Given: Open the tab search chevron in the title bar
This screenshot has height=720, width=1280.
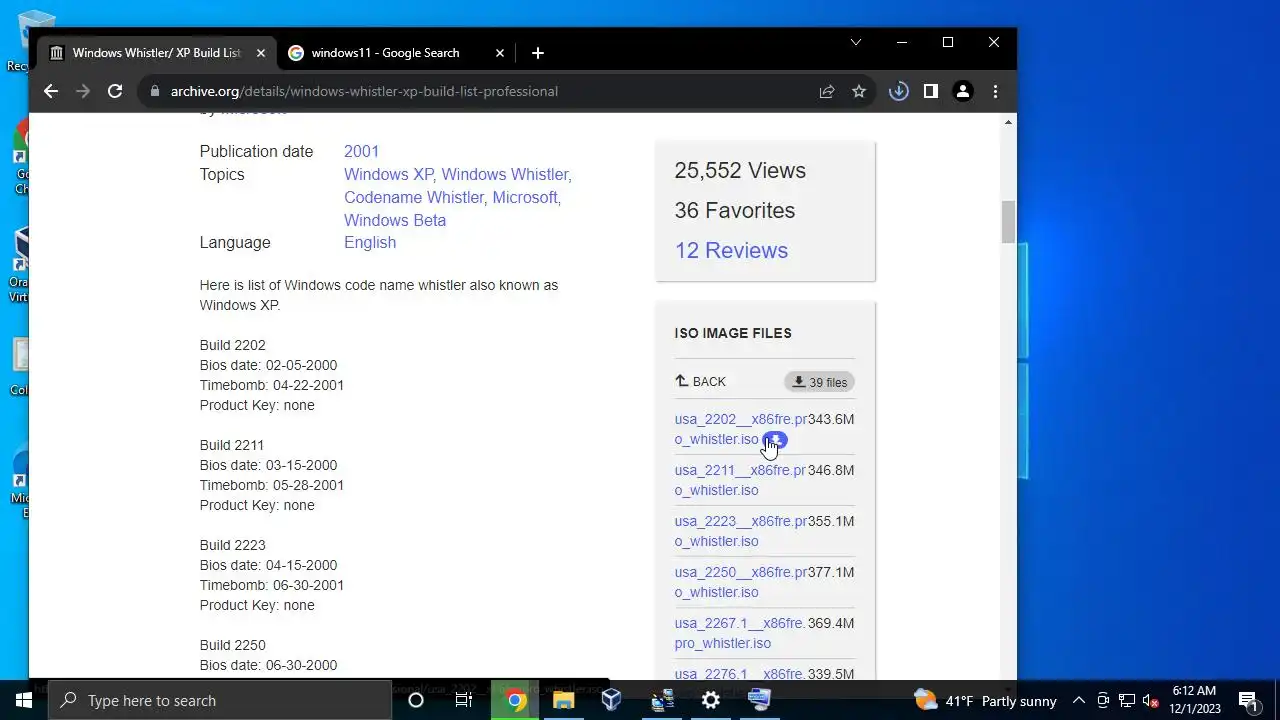Looking at the screenshot, I should [856, 42].
